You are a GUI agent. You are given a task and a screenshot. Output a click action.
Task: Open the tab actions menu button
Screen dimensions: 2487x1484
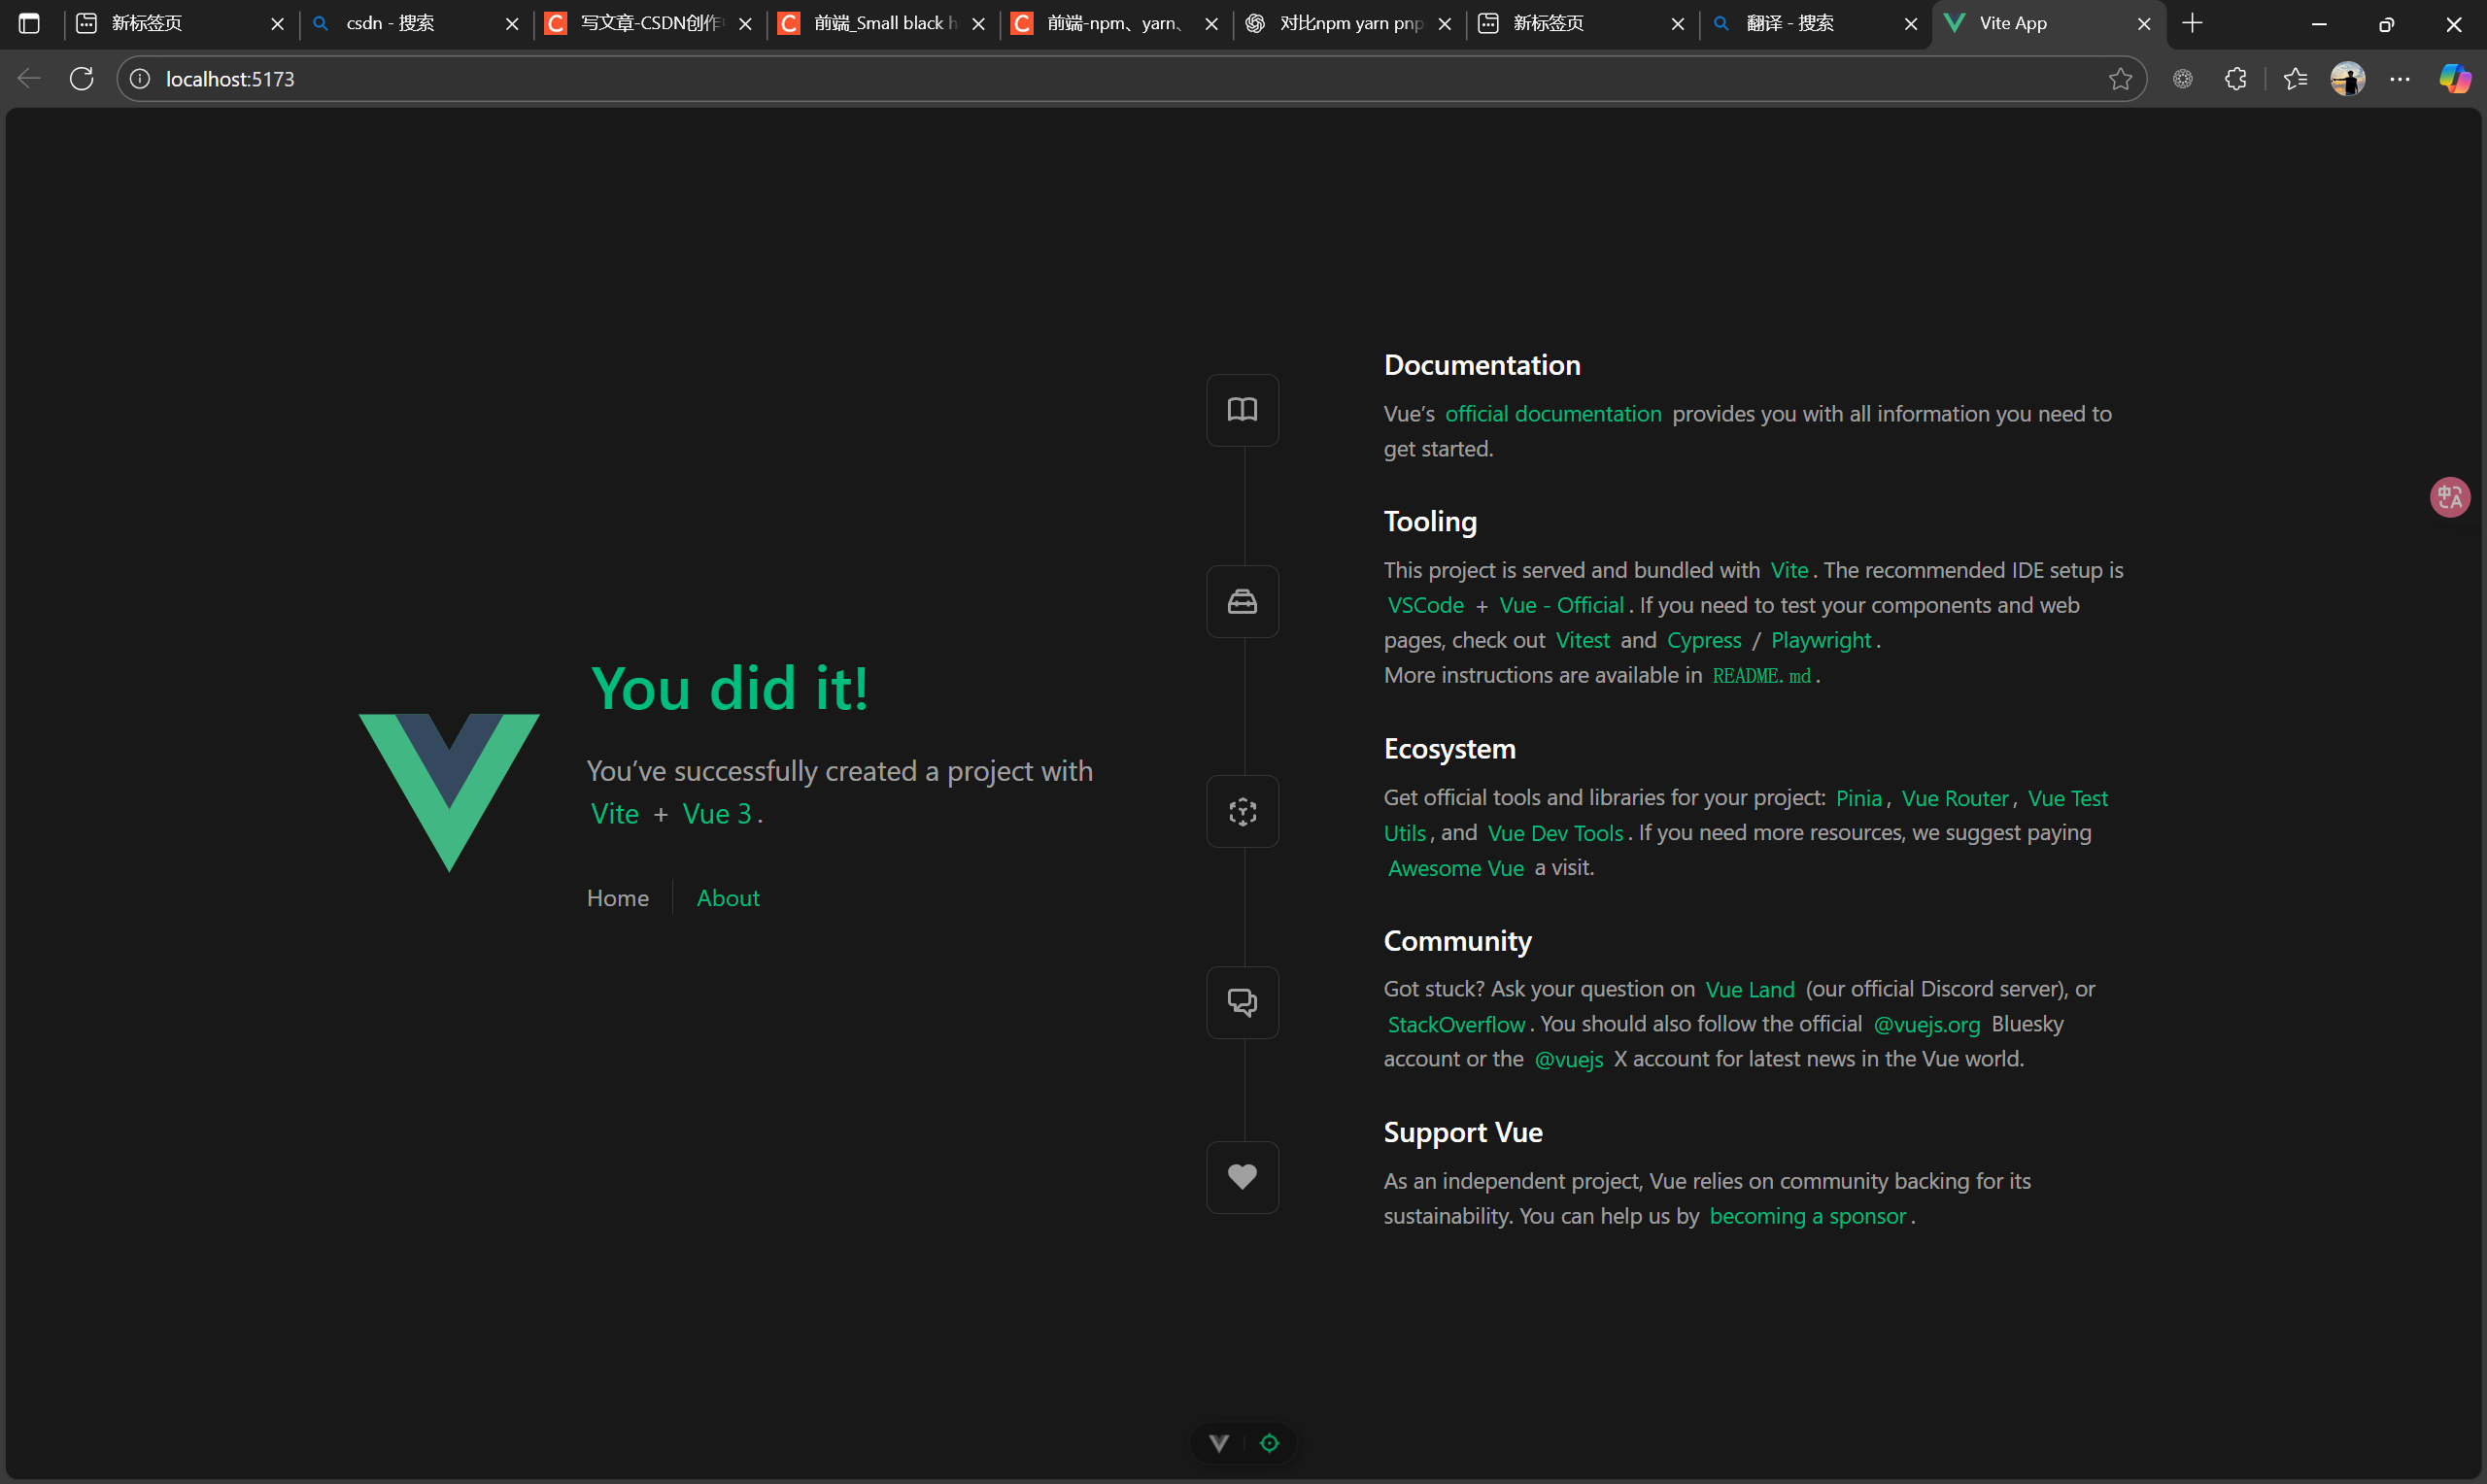(29, 23)
